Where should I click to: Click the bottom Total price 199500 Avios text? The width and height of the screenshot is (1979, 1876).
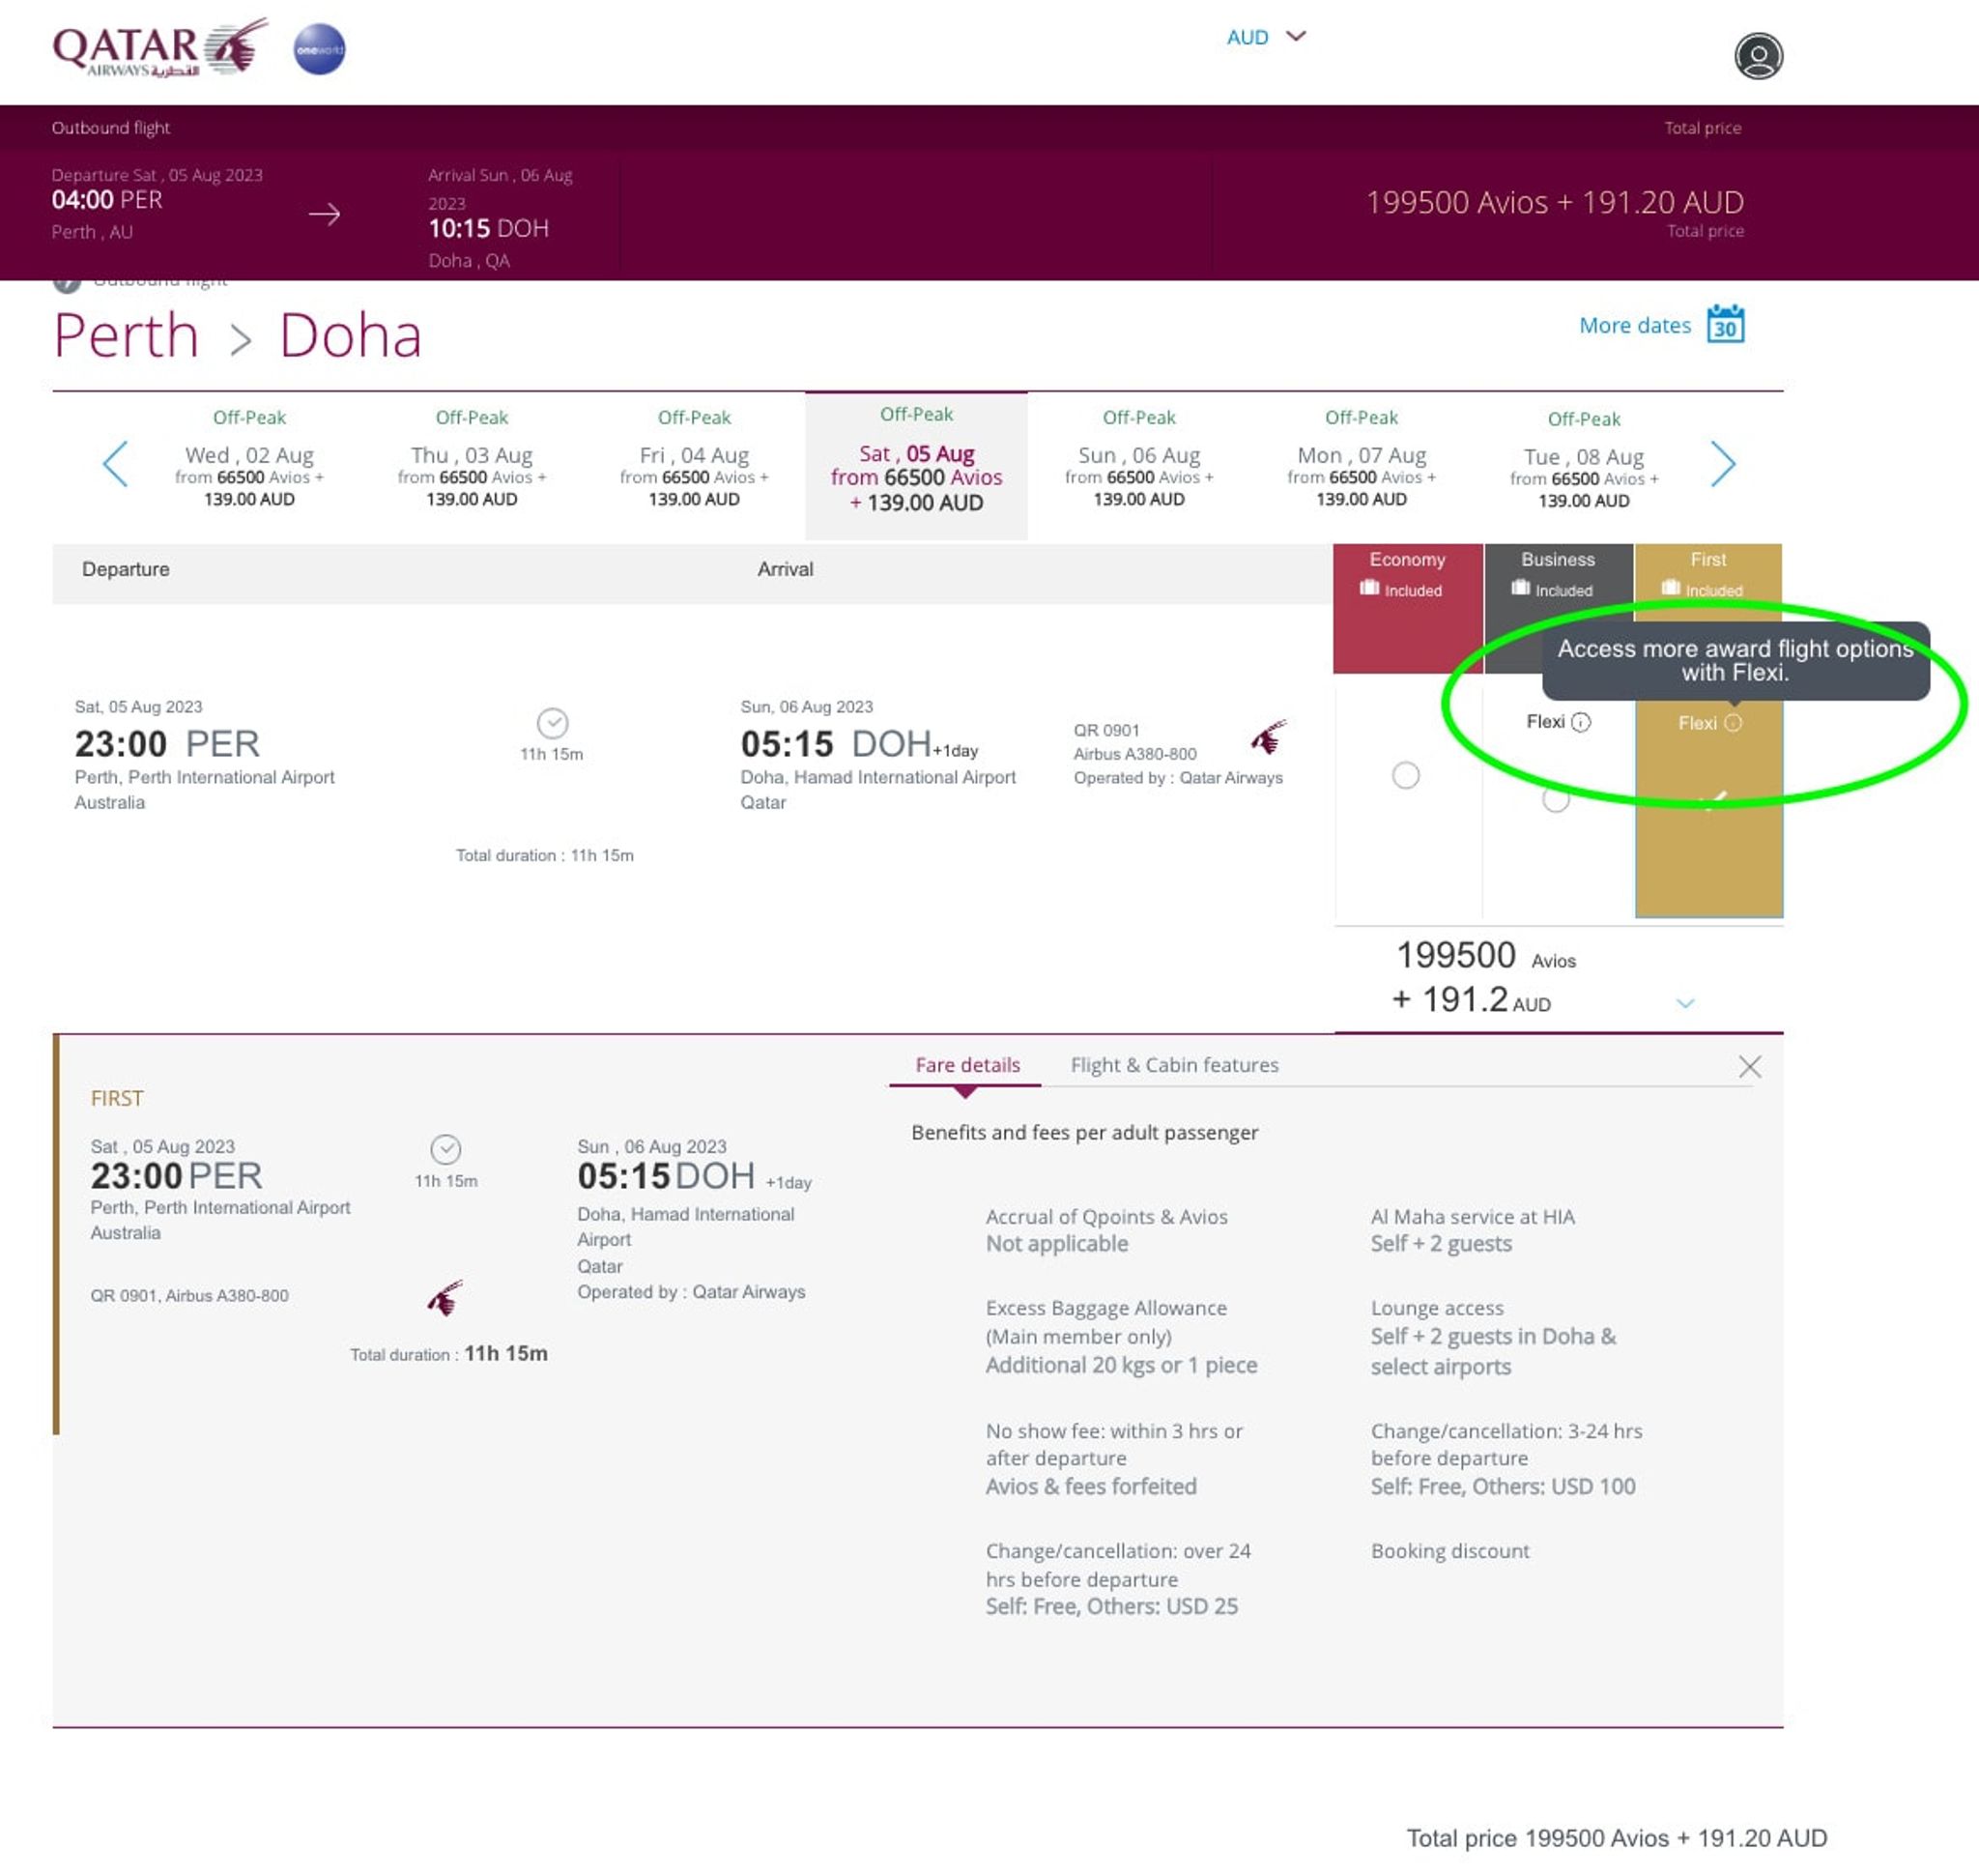pos(1616,1837)
